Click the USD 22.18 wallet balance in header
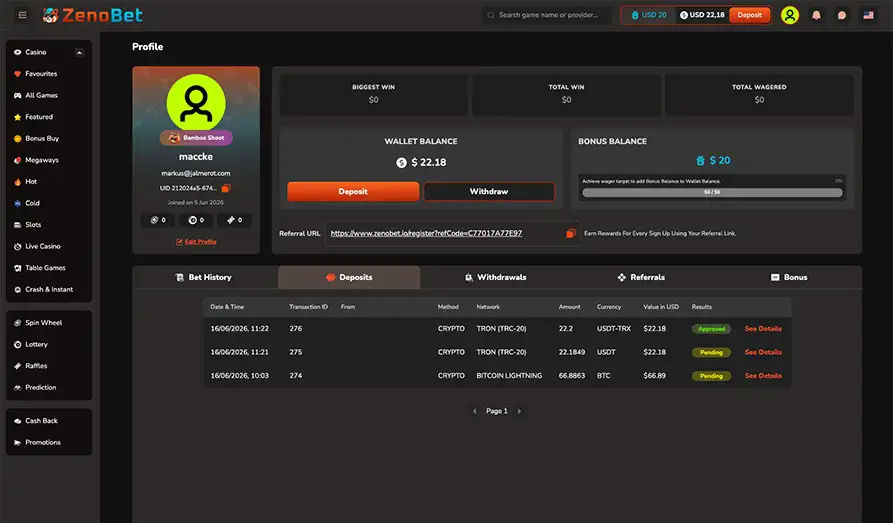The height and width of the screenshot is (523, 893). [702, 15]
